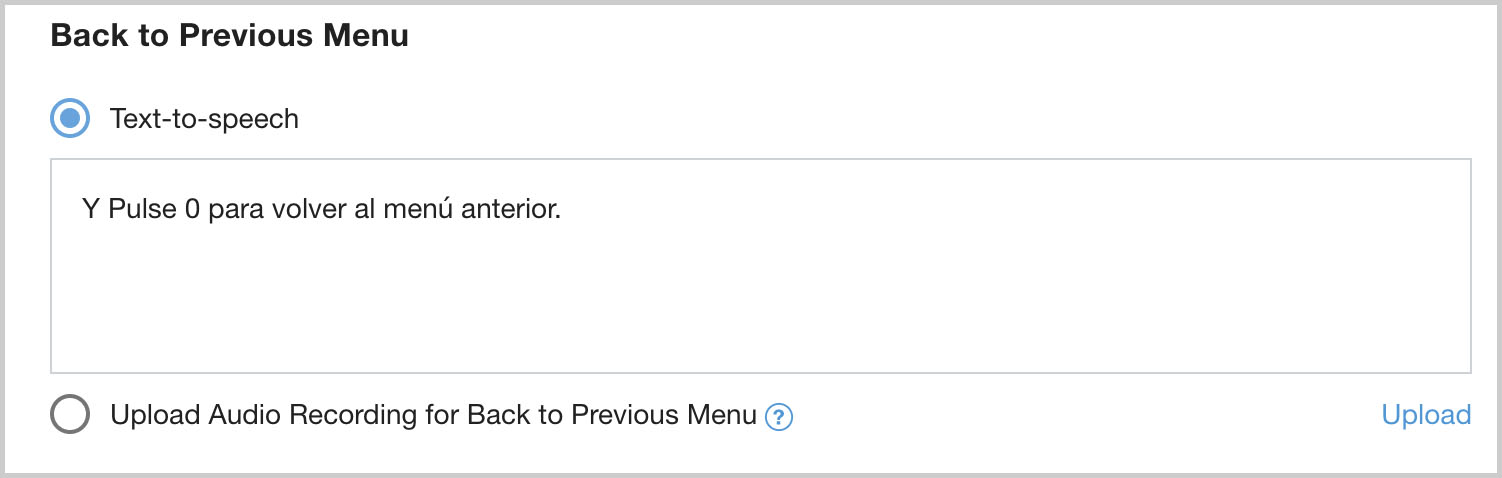The width and height of the screenshot is (1502, 478).
Task: Click the Upload link
Action: (x=1425, y=415)
